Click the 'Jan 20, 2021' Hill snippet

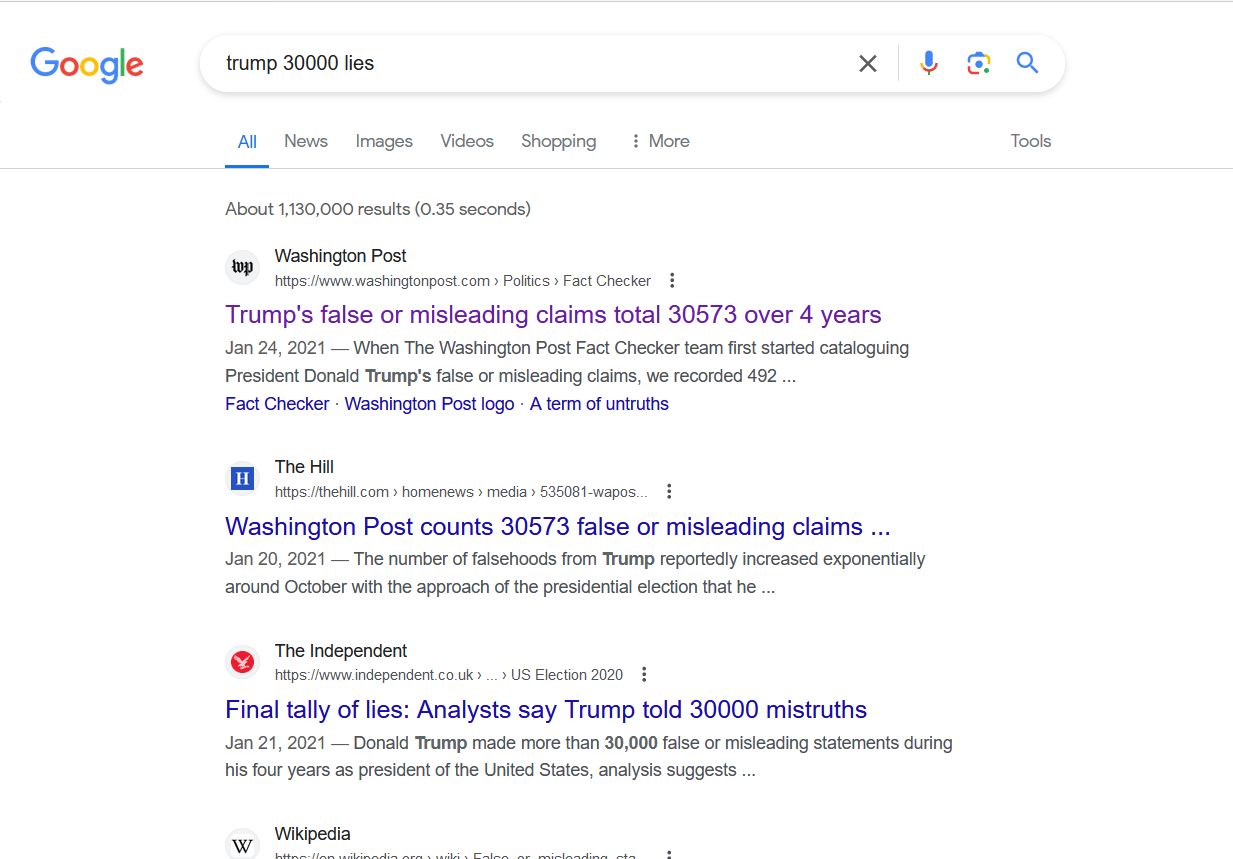[x=575, y=573]
